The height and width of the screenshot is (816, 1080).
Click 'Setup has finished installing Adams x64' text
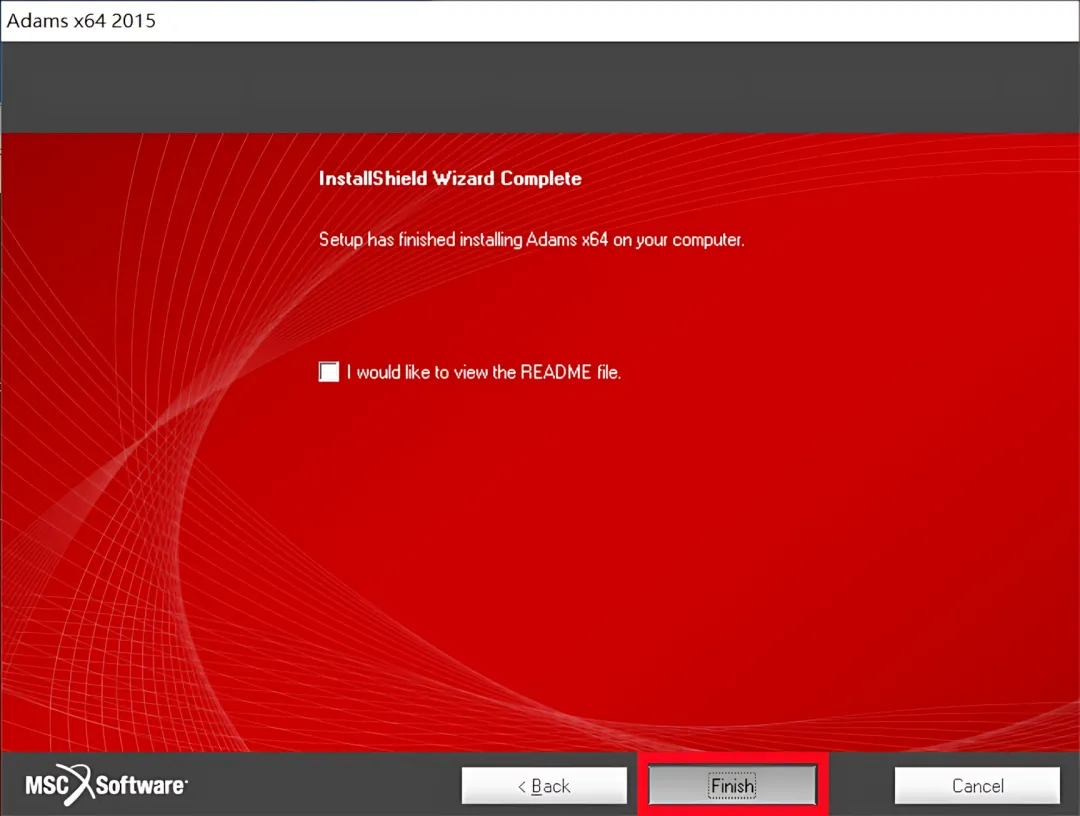531,240
